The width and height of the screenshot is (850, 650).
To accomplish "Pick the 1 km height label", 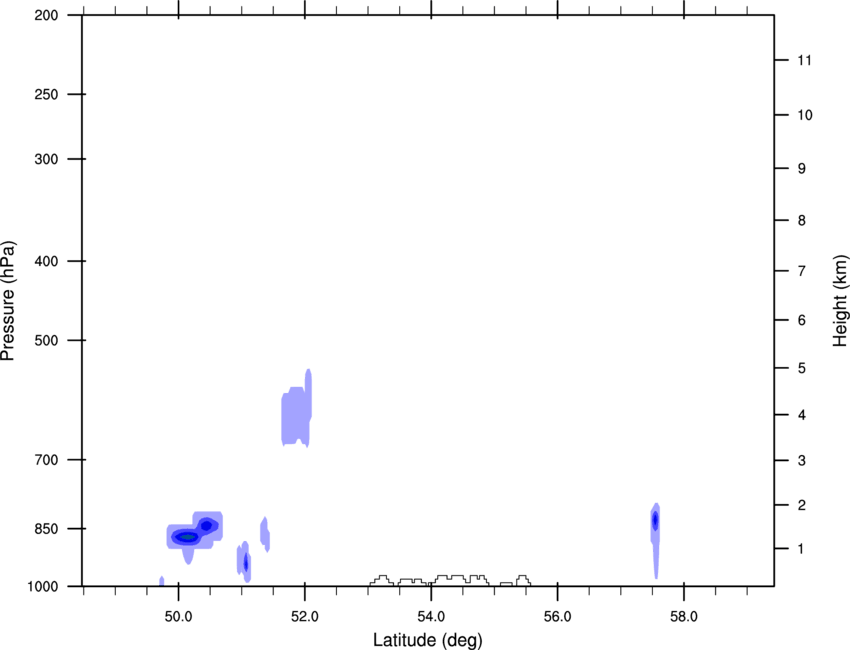I will click(802, 549).
